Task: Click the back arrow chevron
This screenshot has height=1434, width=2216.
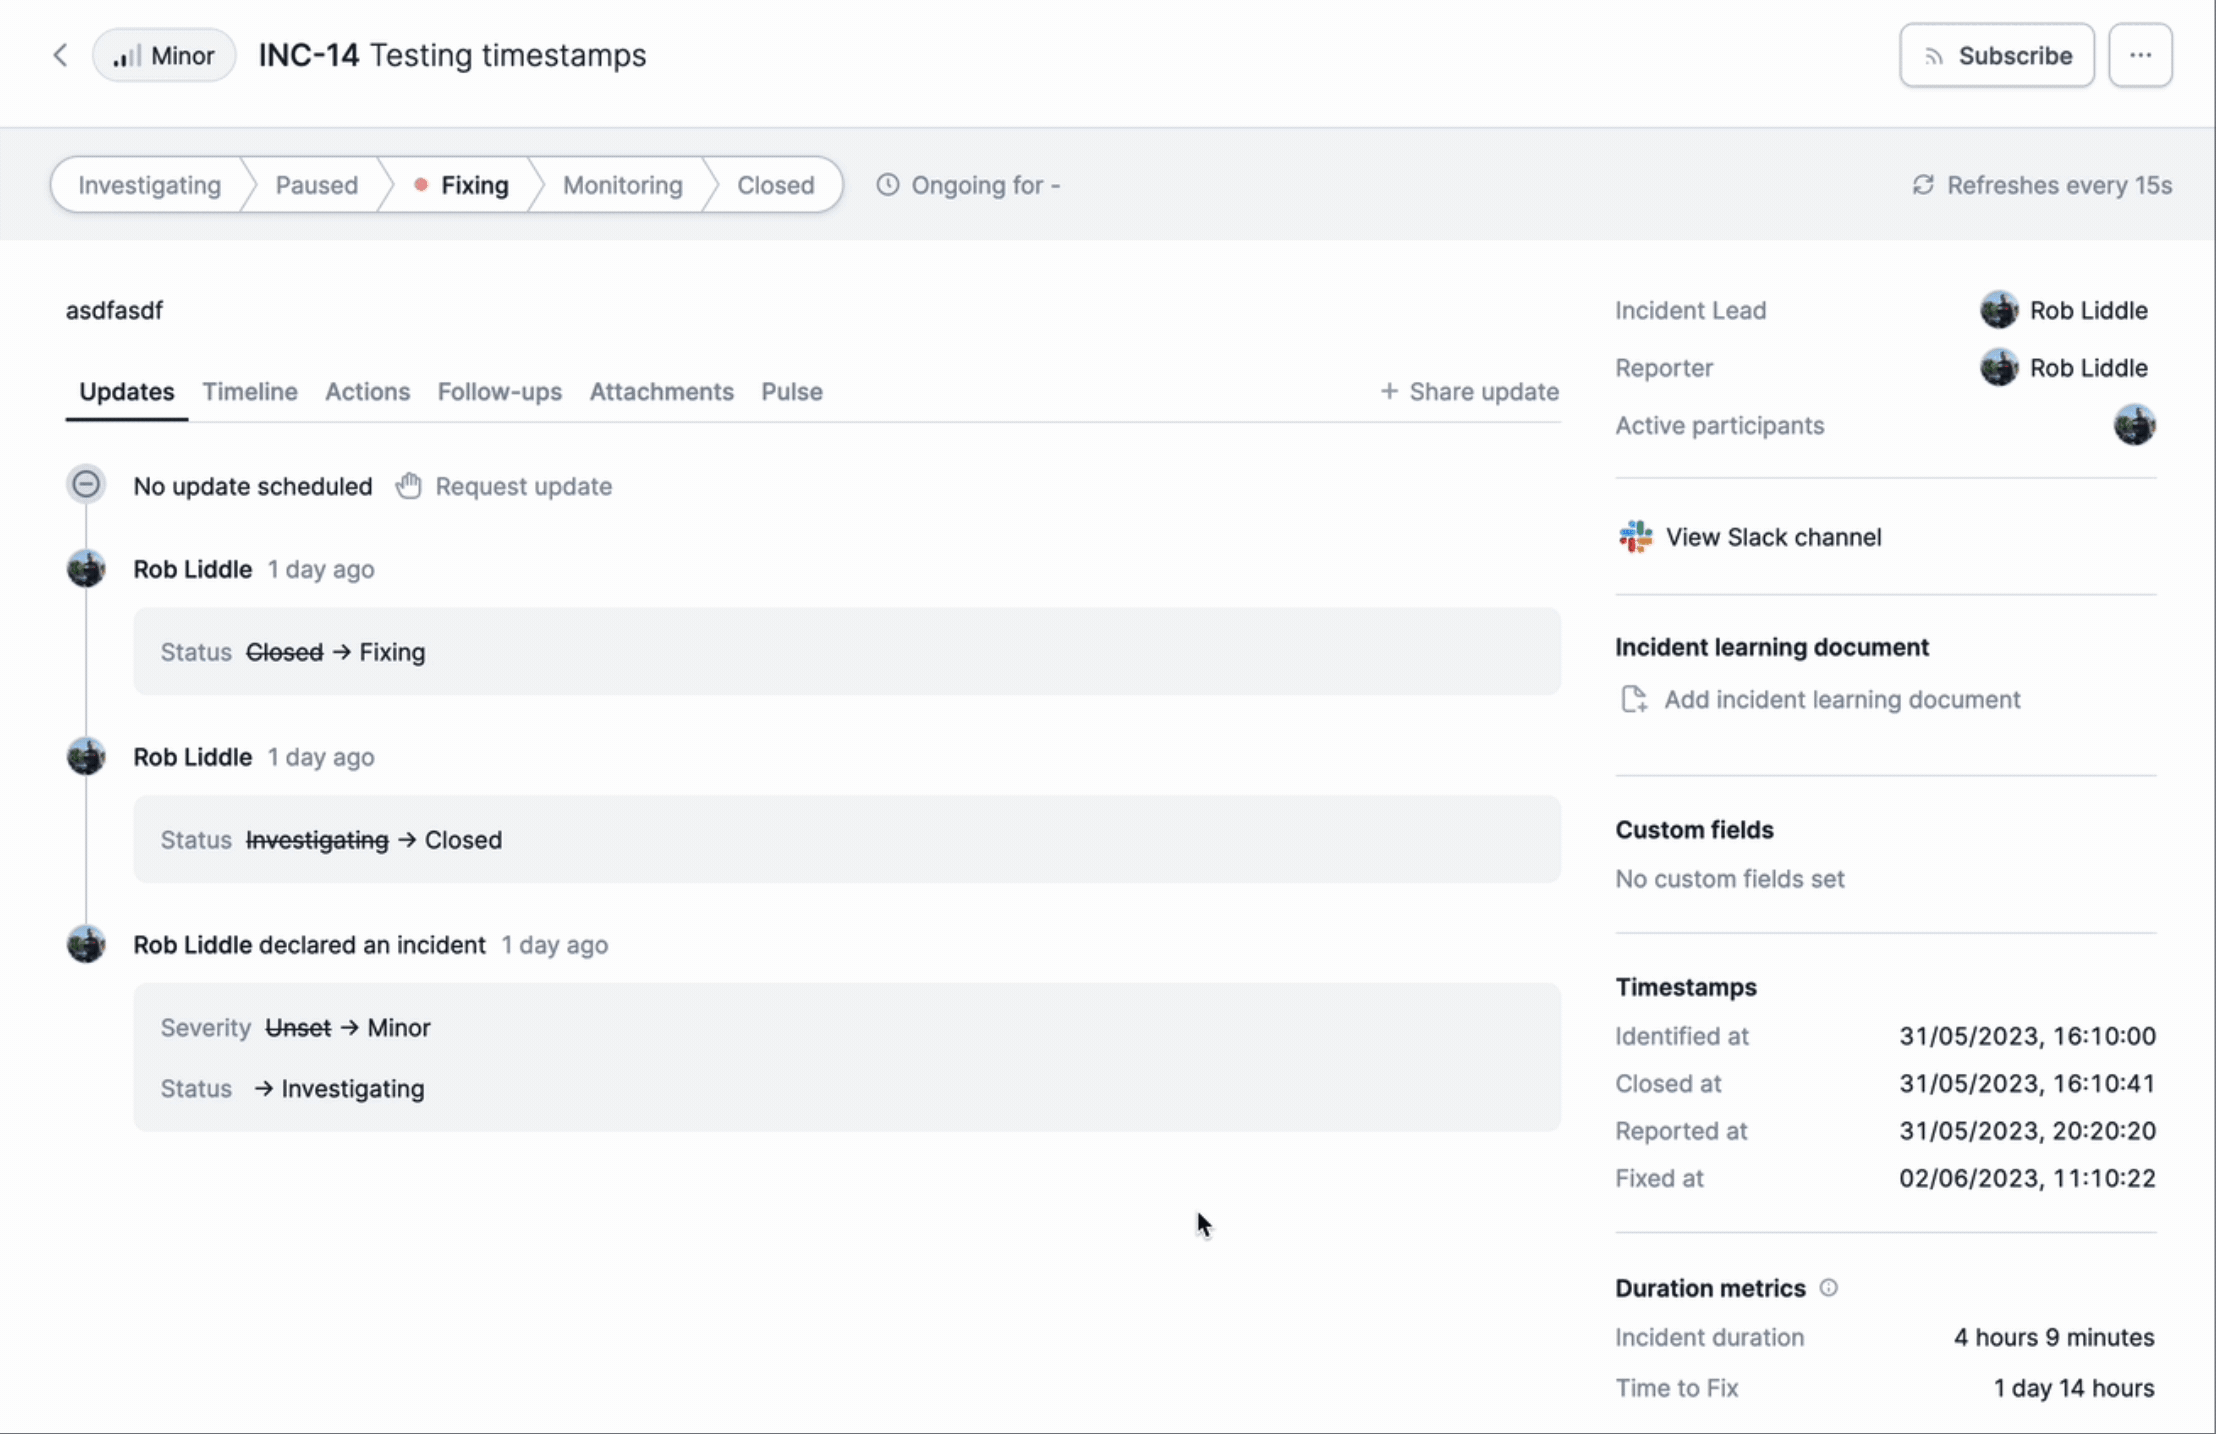Action: pyautogui.click(x=60, y=55)
